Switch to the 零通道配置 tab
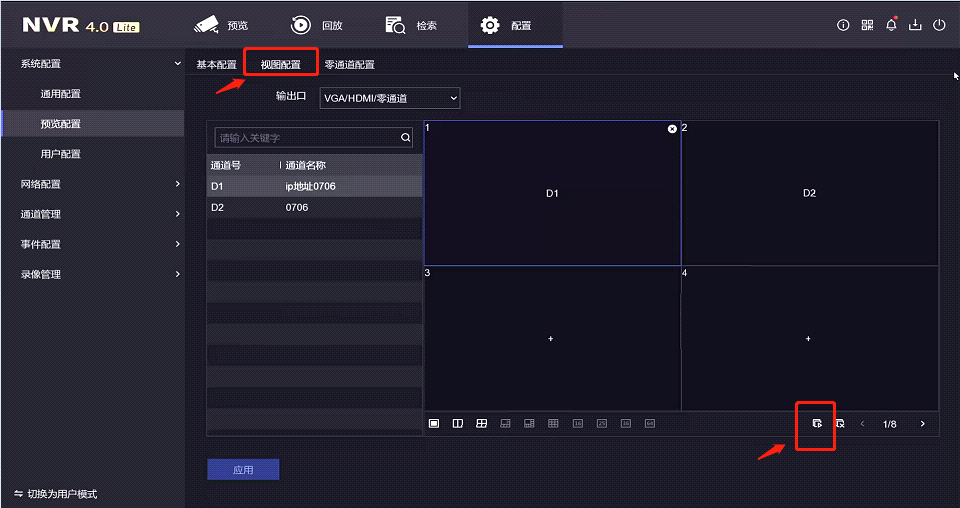960x508 pixels. tap(349, 65)
